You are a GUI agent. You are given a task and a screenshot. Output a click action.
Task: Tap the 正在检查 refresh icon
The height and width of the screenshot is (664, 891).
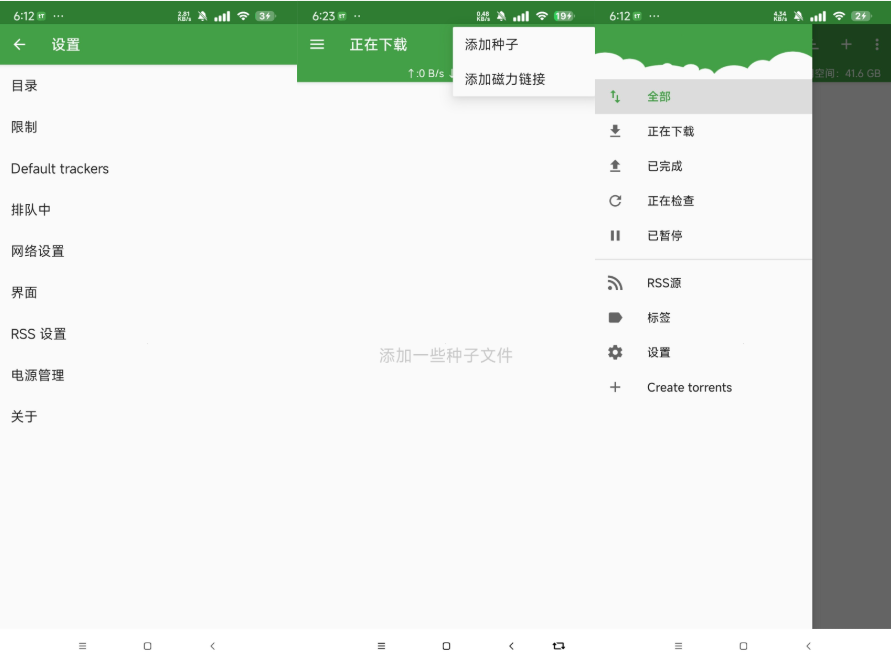click(x=615, y=200)
